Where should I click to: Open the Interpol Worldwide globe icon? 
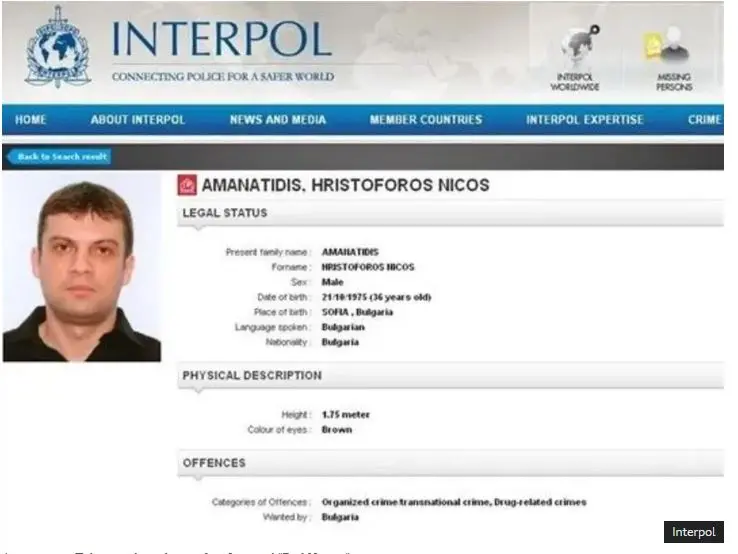(x=580, y=46)
